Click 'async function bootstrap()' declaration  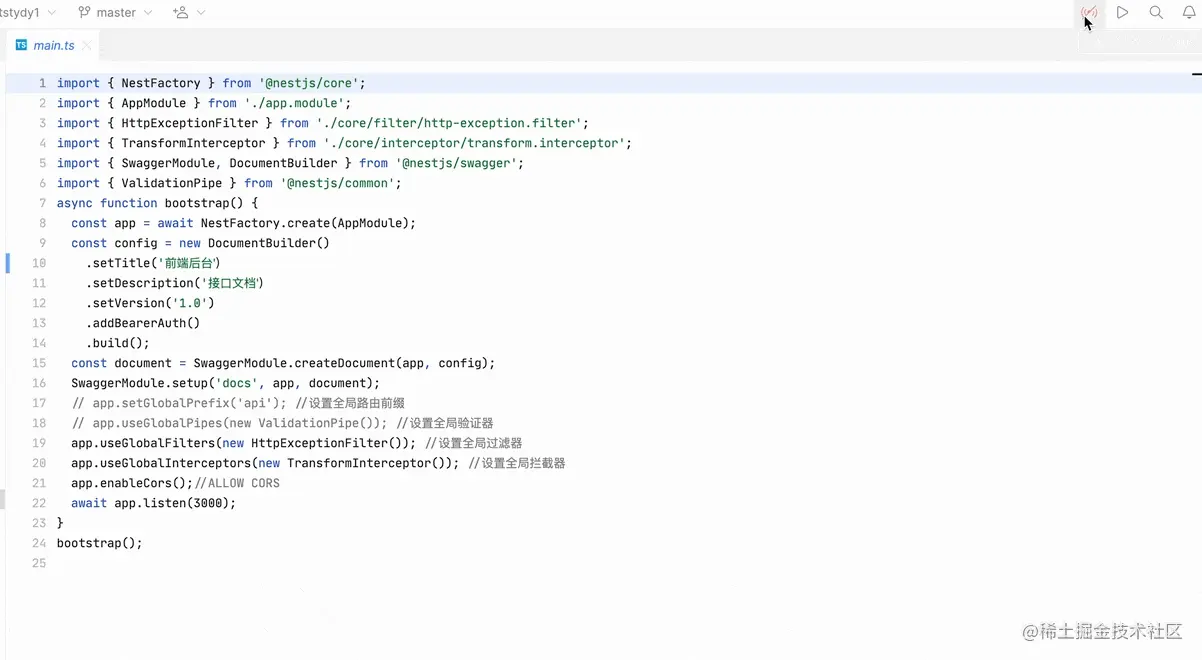pos(150,203)
